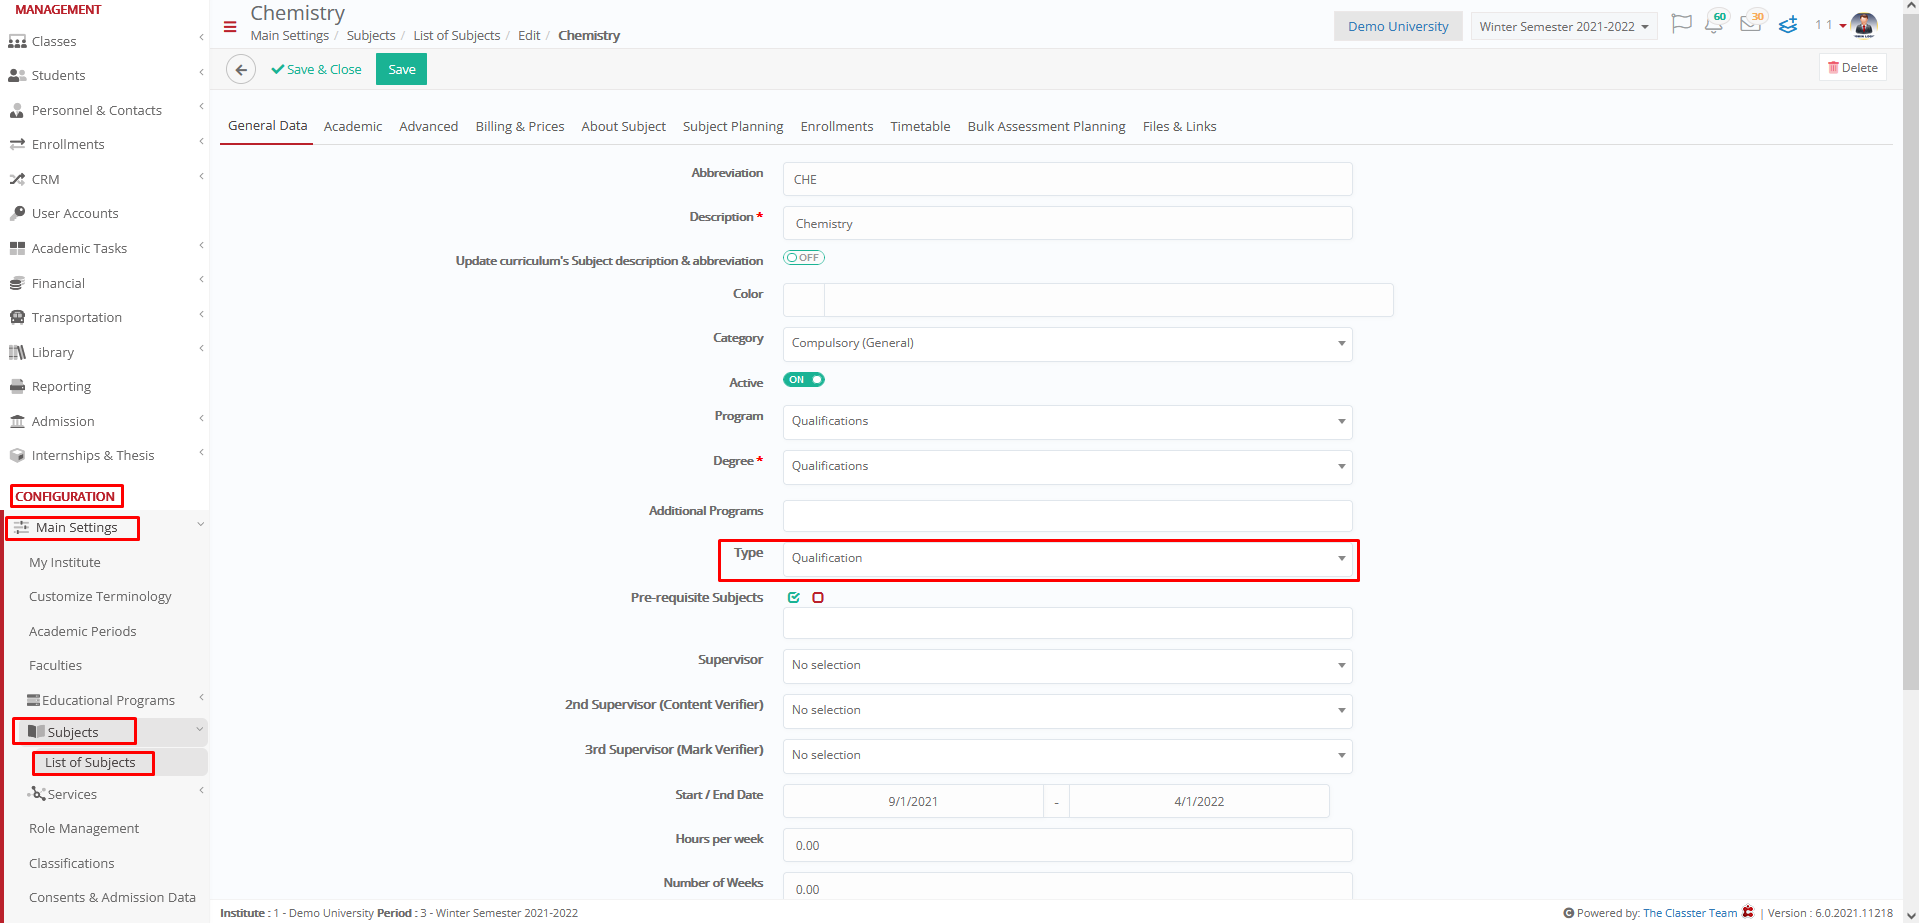Open the Category dropdown
This screenshot has width=1919, height=923.
point(1067,344)
